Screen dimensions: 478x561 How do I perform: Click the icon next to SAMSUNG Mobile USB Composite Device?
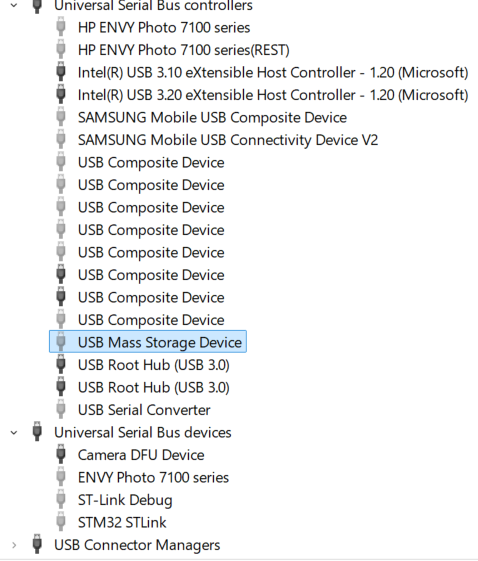click(x=61, y=117)
